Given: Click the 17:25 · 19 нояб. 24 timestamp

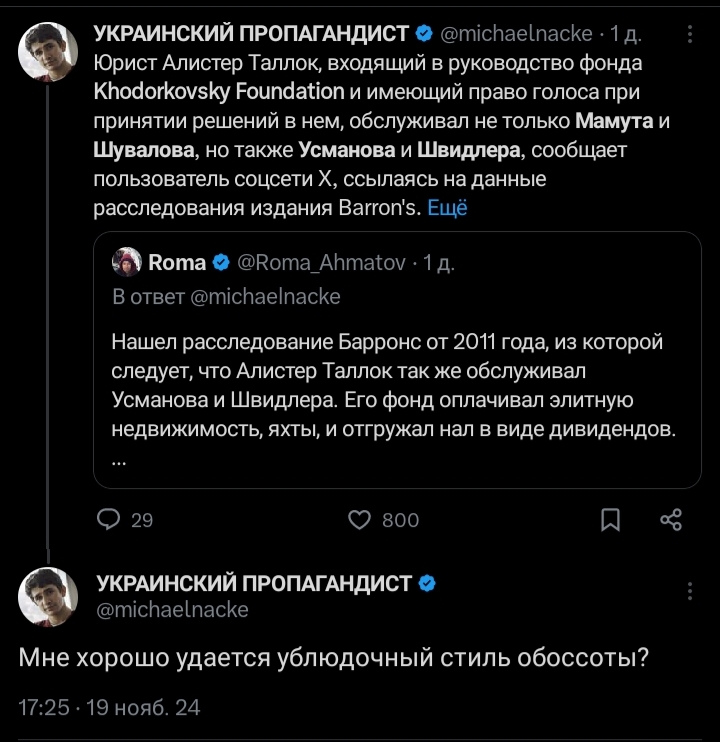Looking at the screenshot, I should pyautogui.click(x=110, y=707).
